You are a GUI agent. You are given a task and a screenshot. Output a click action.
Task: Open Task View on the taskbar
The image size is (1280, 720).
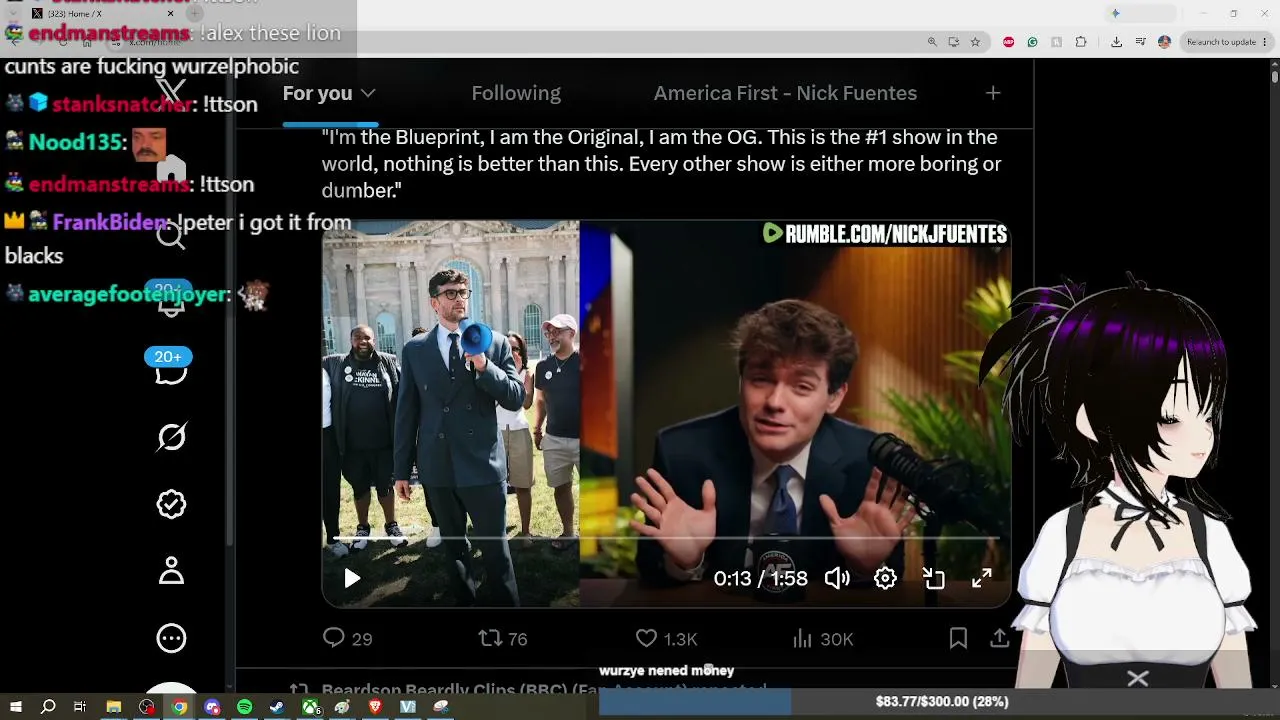[80, 707]
